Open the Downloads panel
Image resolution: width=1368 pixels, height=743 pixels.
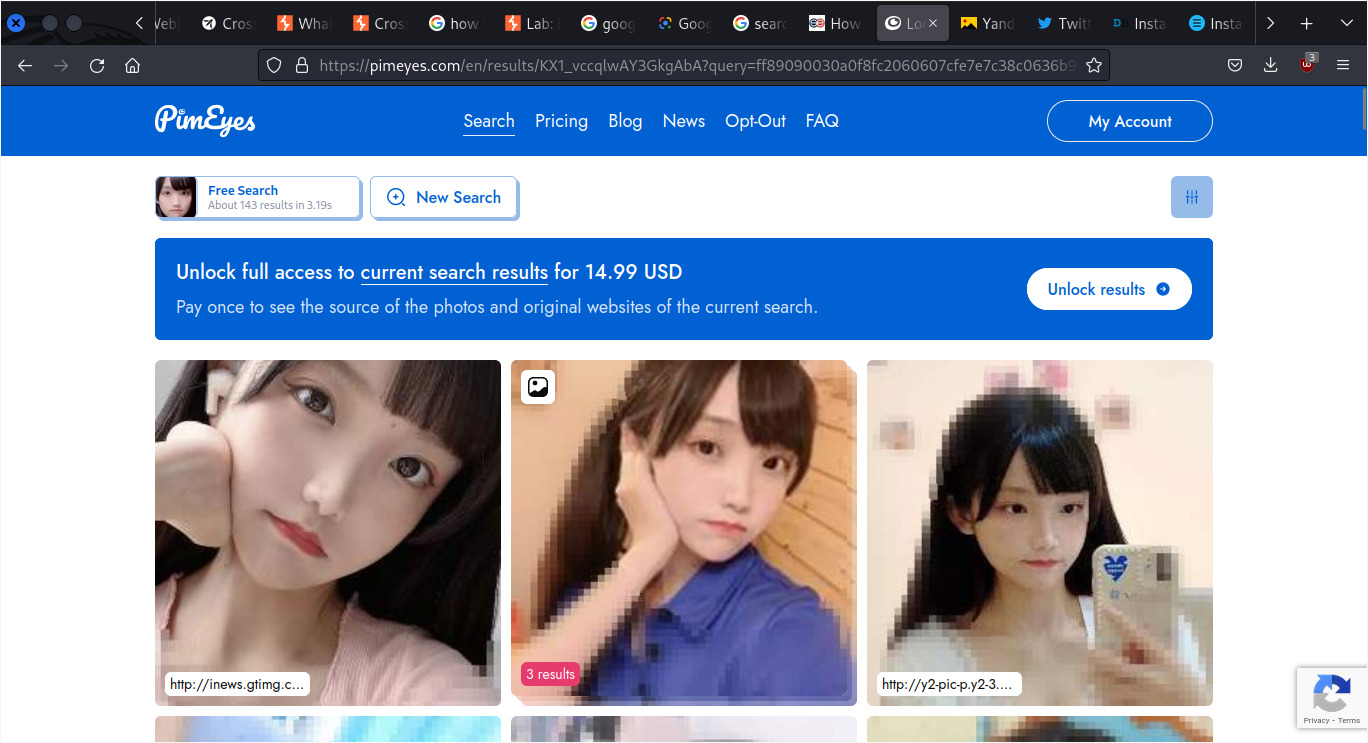[1270, 64]
